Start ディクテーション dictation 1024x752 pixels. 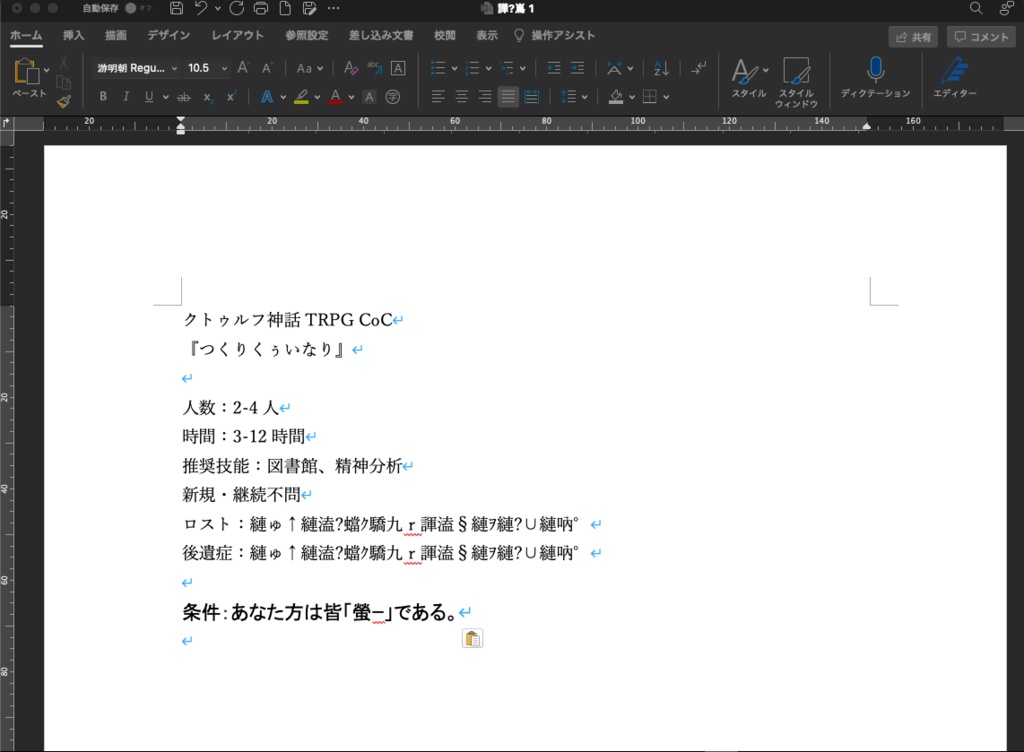[x=874, y=80]
